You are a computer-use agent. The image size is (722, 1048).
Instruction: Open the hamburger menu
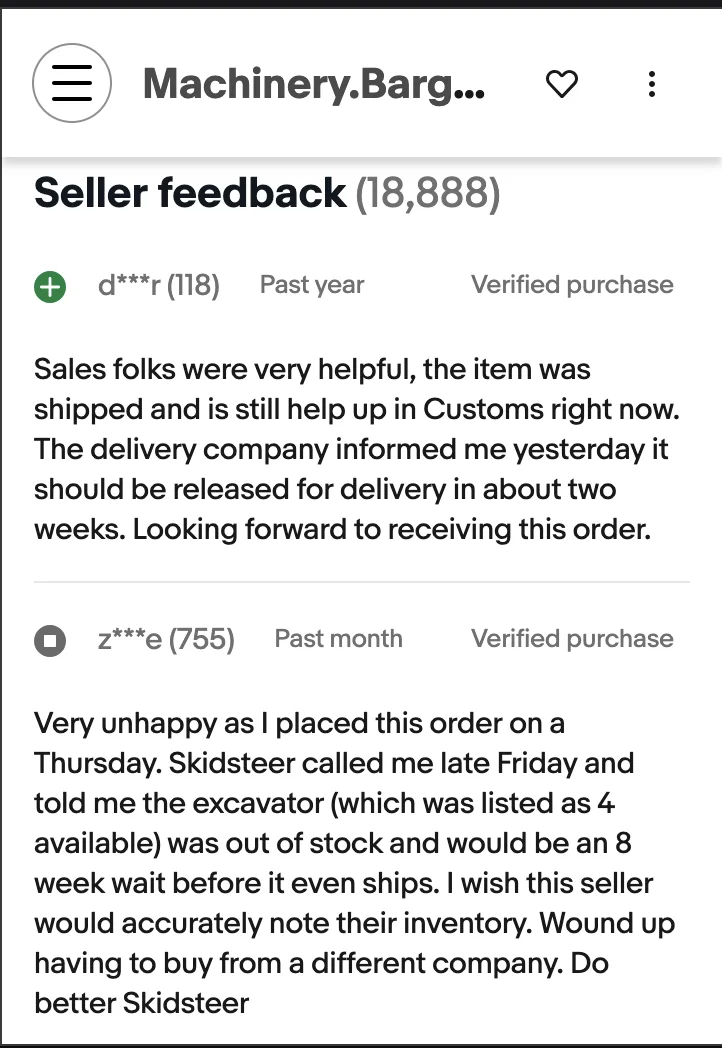pyautogui.click(x=72, y=84)
